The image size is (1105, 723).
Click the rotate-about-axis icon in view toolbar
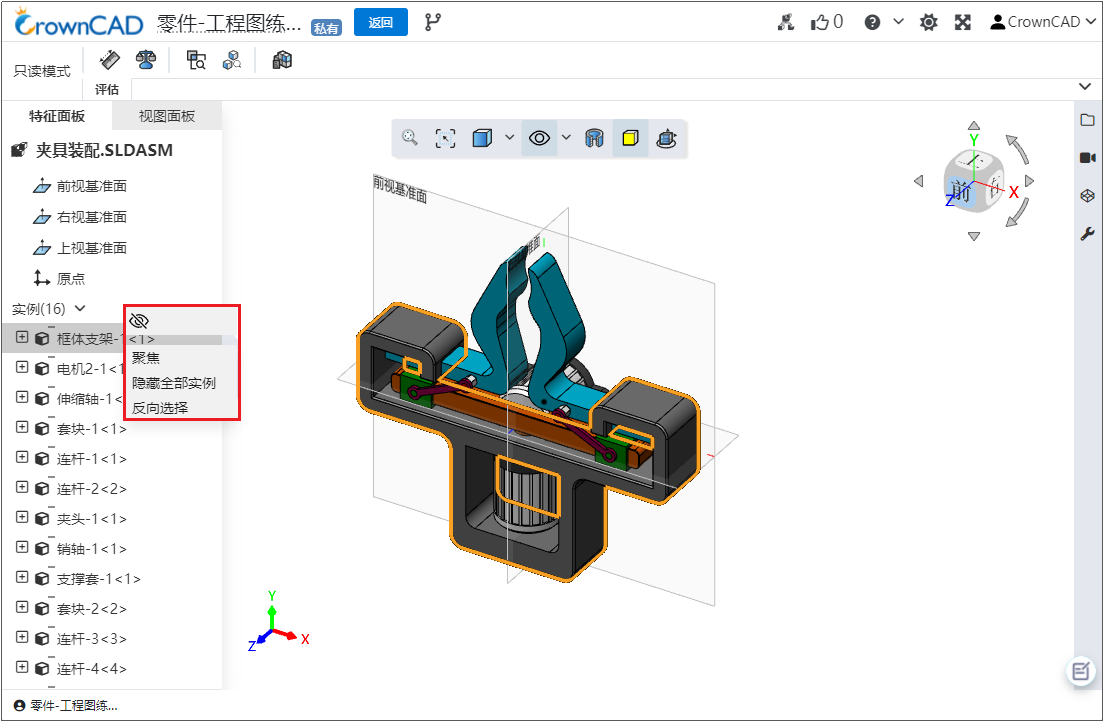tap(666, 138)
